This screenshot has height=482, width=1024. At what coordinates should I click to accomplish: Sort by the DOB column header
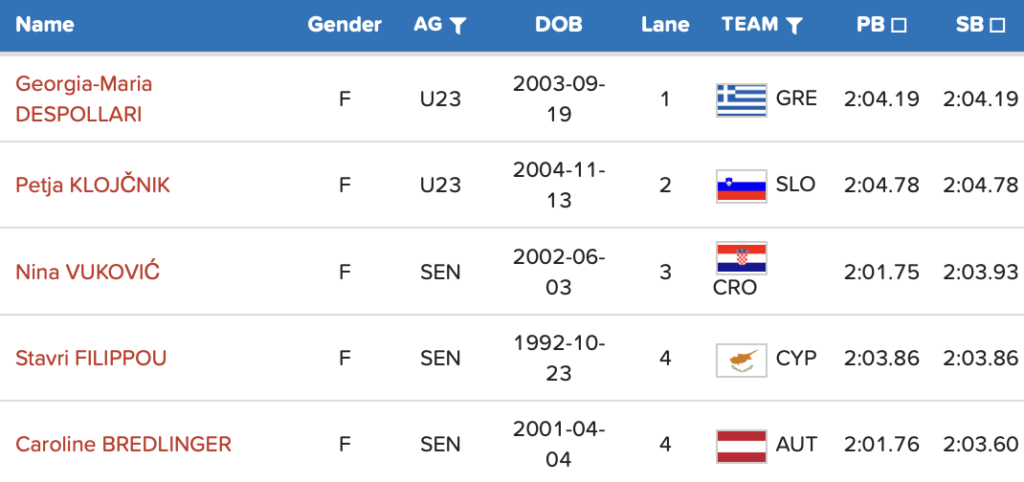tap(557, 25)
